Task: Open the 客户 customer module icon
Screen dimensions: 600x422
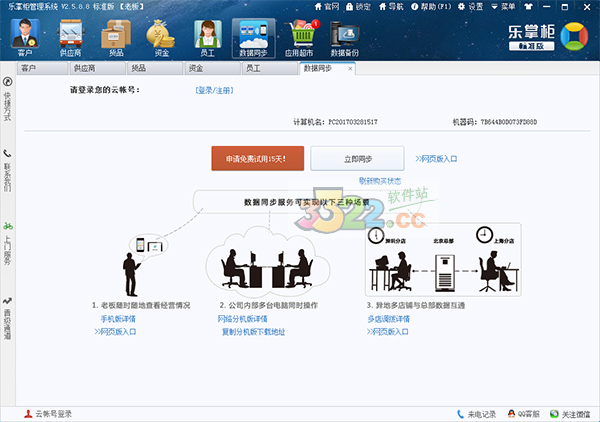Action: click(x=25, y=38)
